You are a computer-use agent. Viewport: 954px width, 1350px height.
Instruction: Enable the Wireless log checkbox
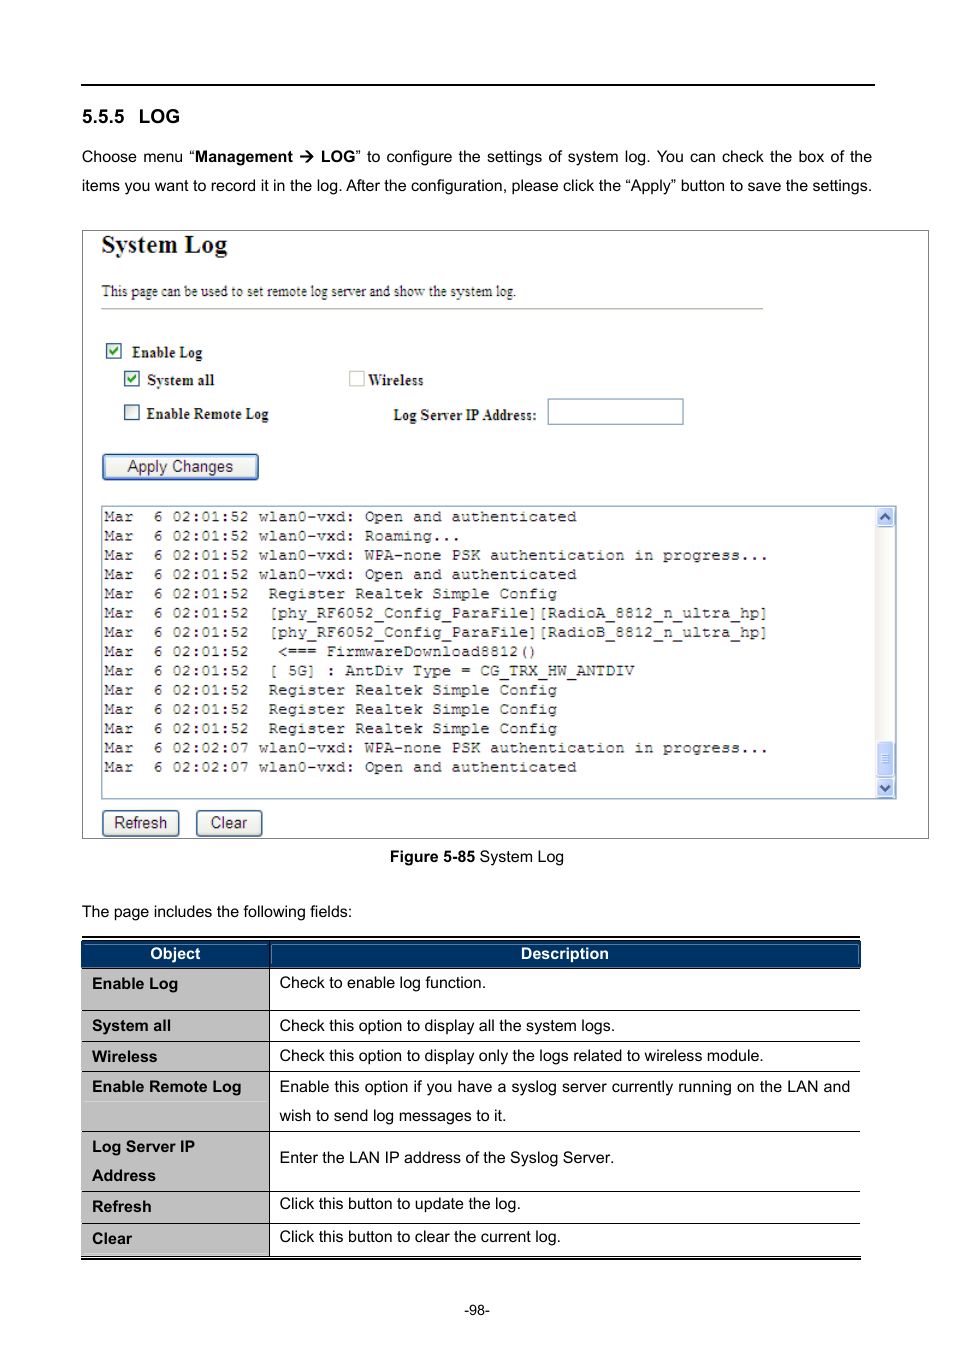click(x=356, y=379)
